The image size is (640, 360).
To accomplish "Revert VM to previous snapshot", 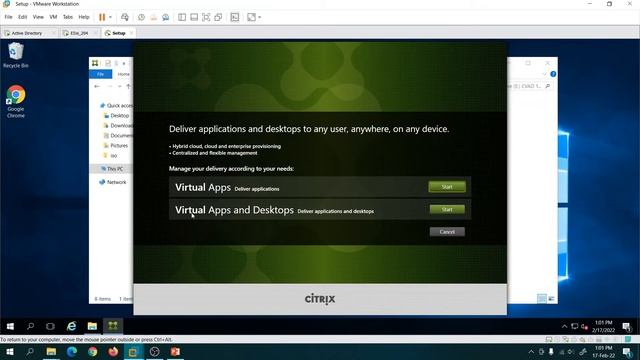I will coord(153,17).
